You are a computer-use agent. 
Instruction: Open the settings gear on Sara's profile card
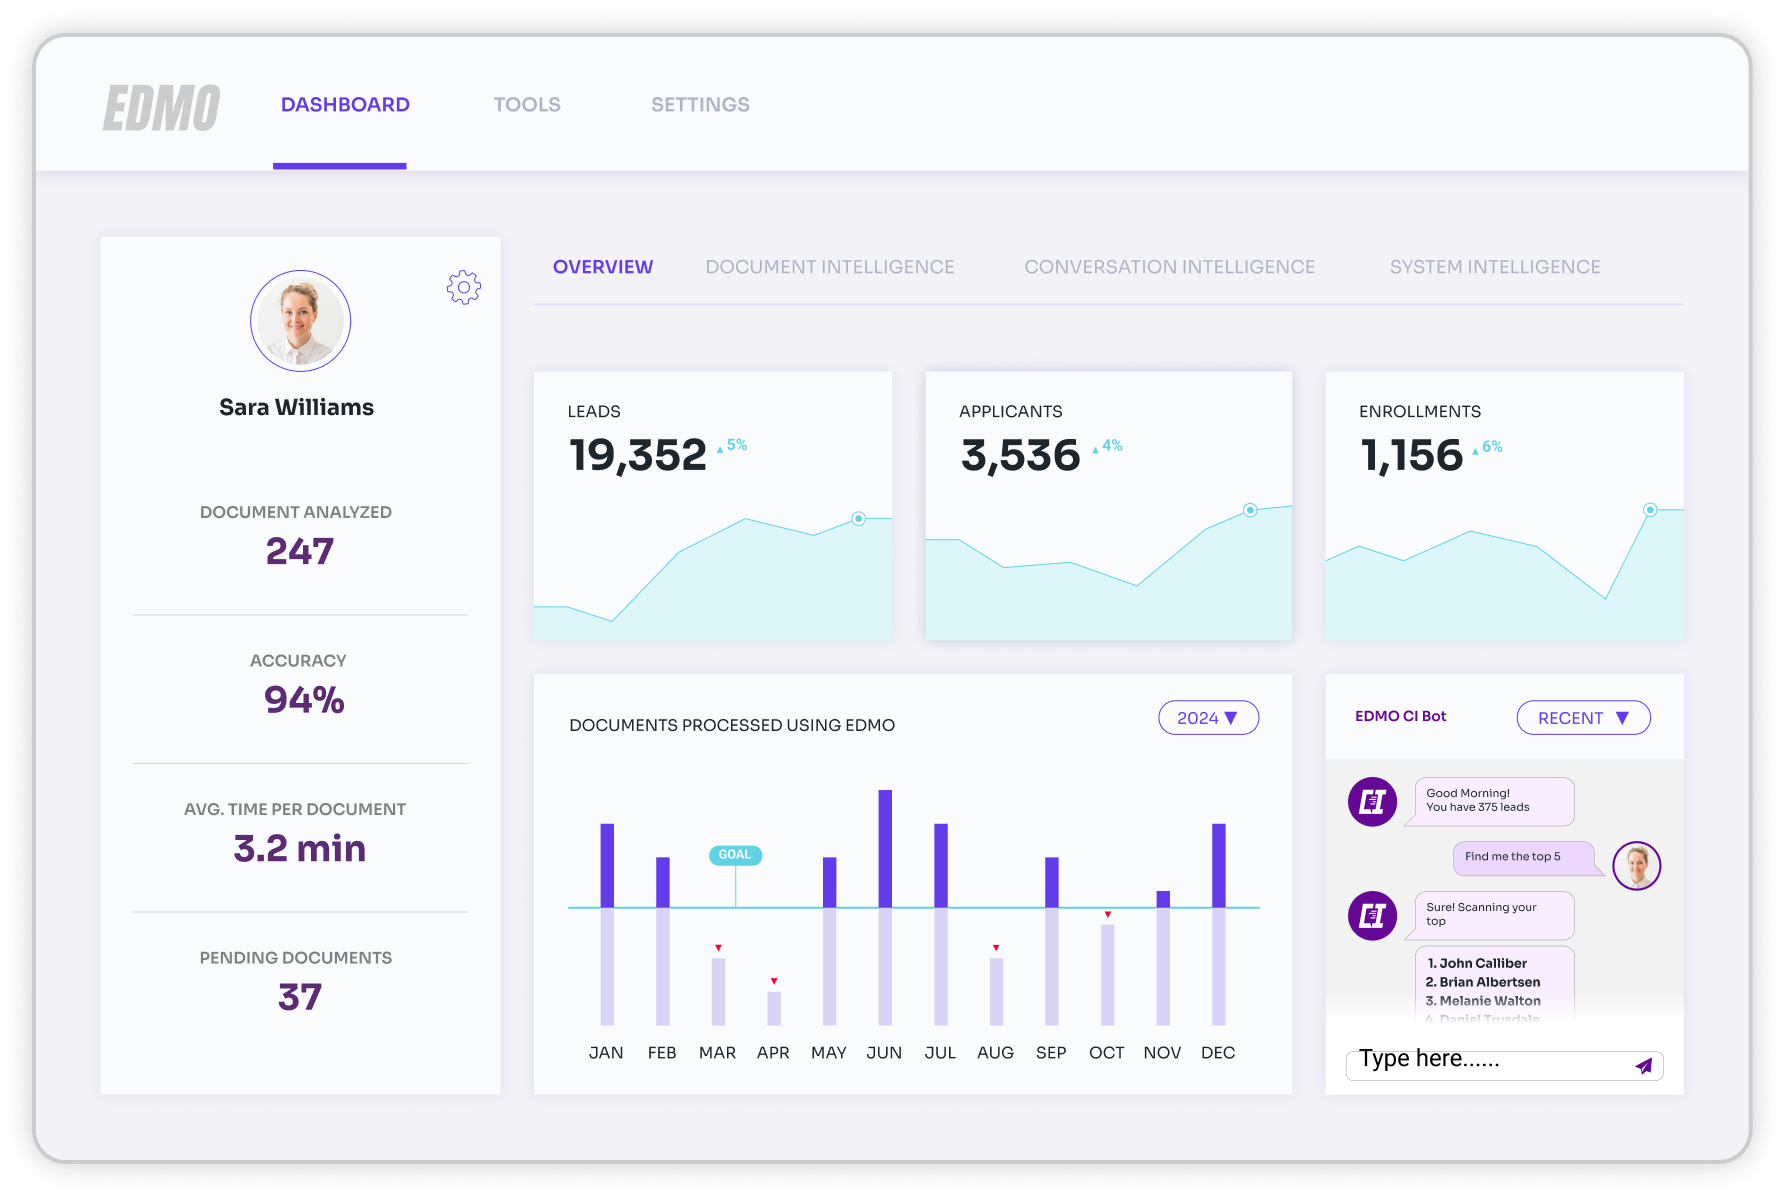click(x=463, y=286)
